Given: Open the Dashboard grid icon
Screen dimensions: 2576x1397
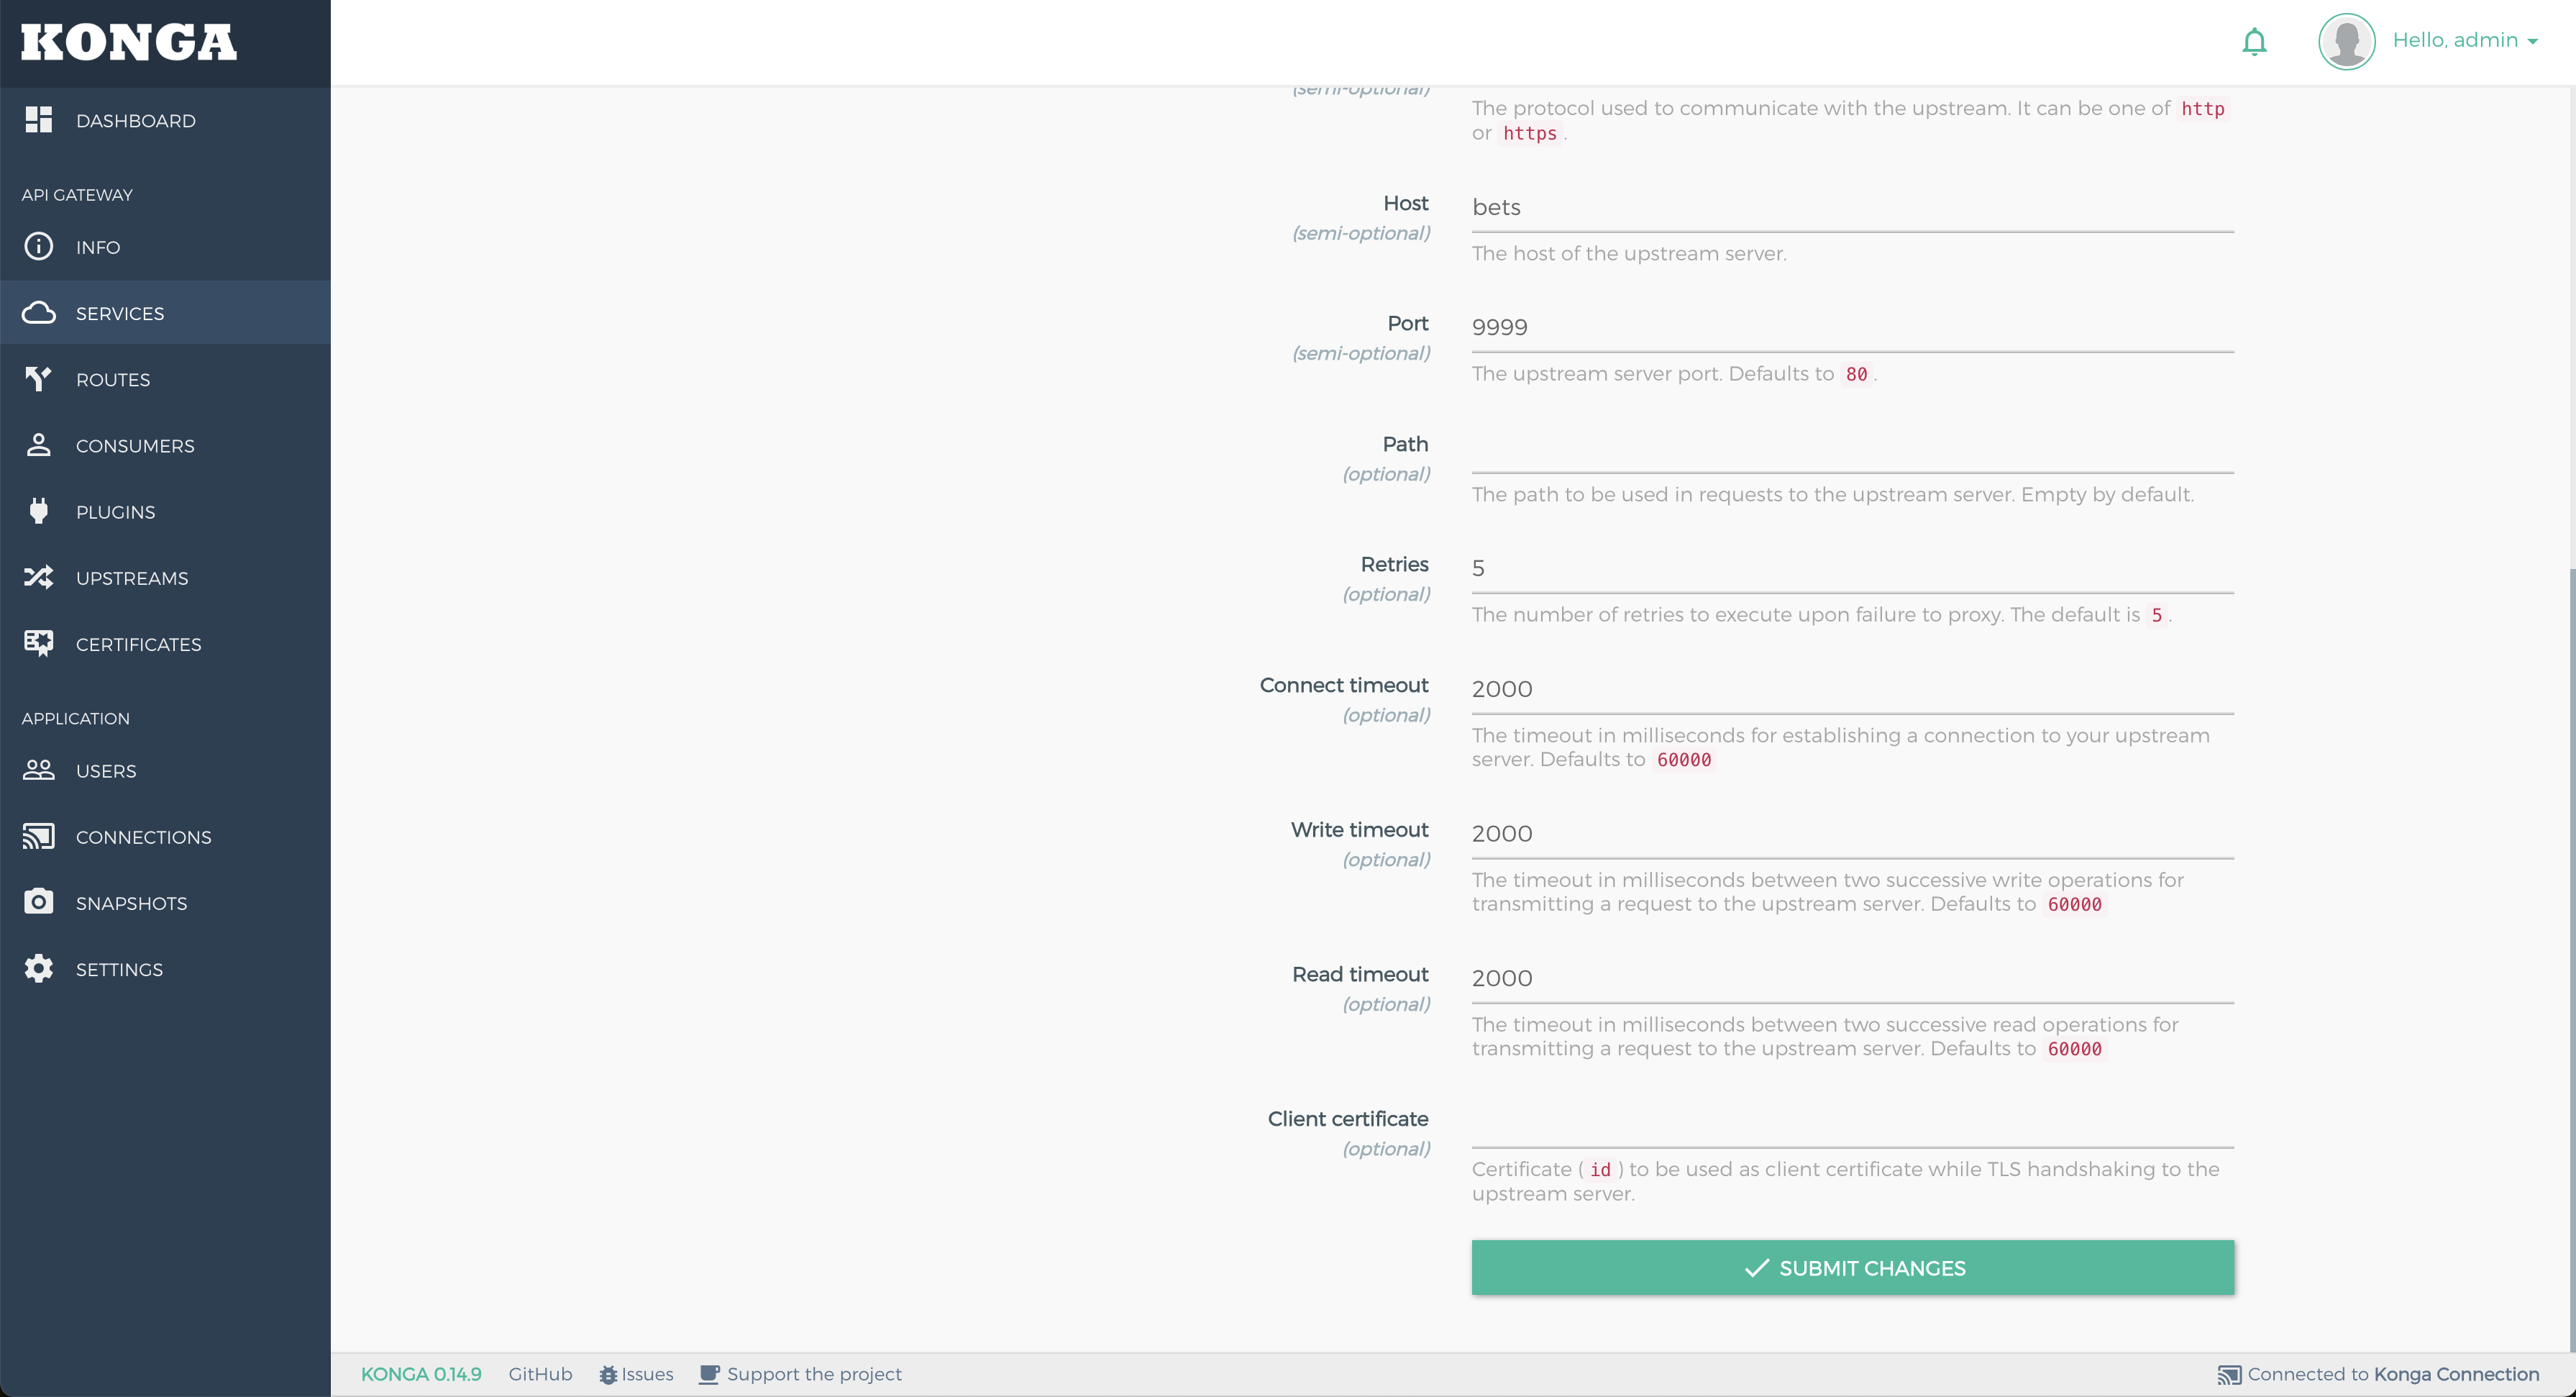Looking at the screenshot, I should click(38, 120).
